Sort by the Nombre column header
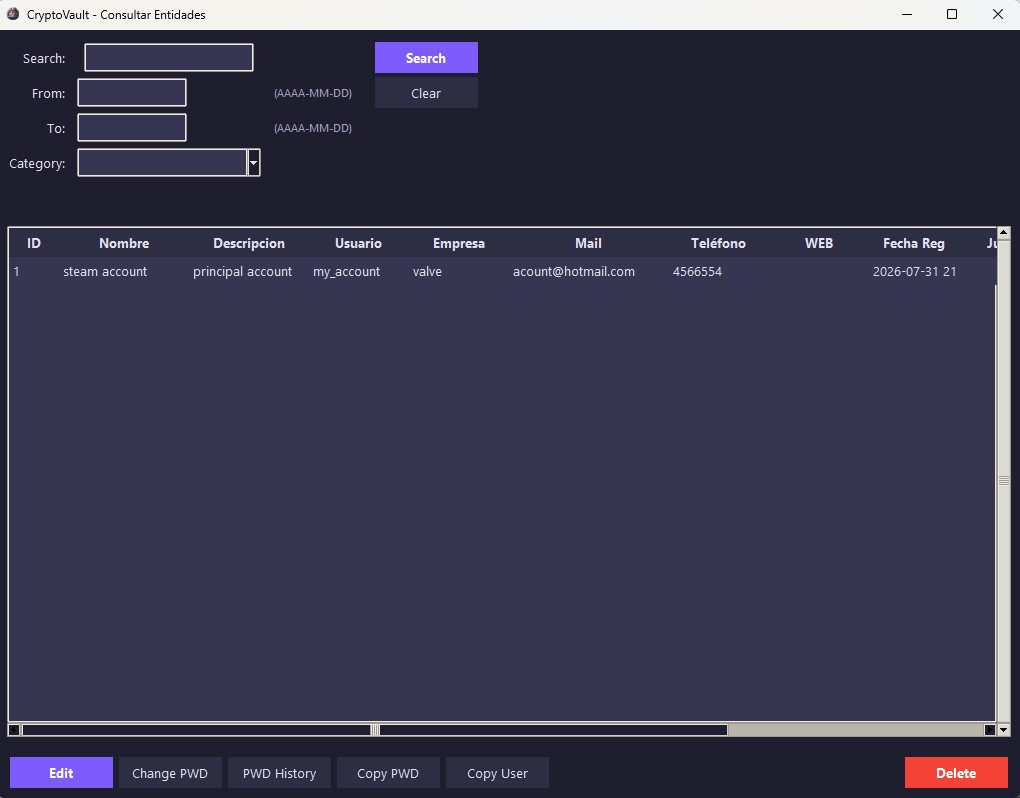 [x=124, y=243]
